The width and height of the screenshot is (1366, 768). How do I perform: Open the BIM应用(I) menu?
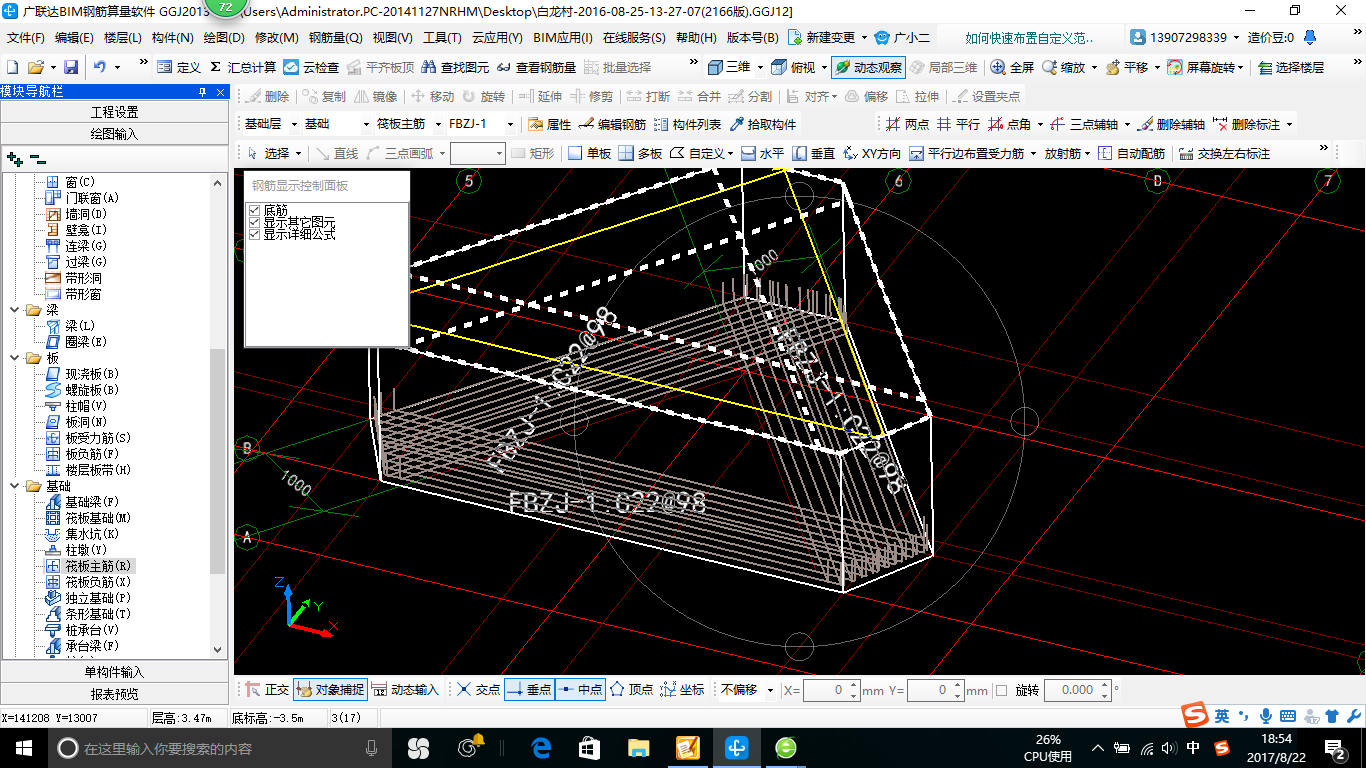(x=562, y=38)
